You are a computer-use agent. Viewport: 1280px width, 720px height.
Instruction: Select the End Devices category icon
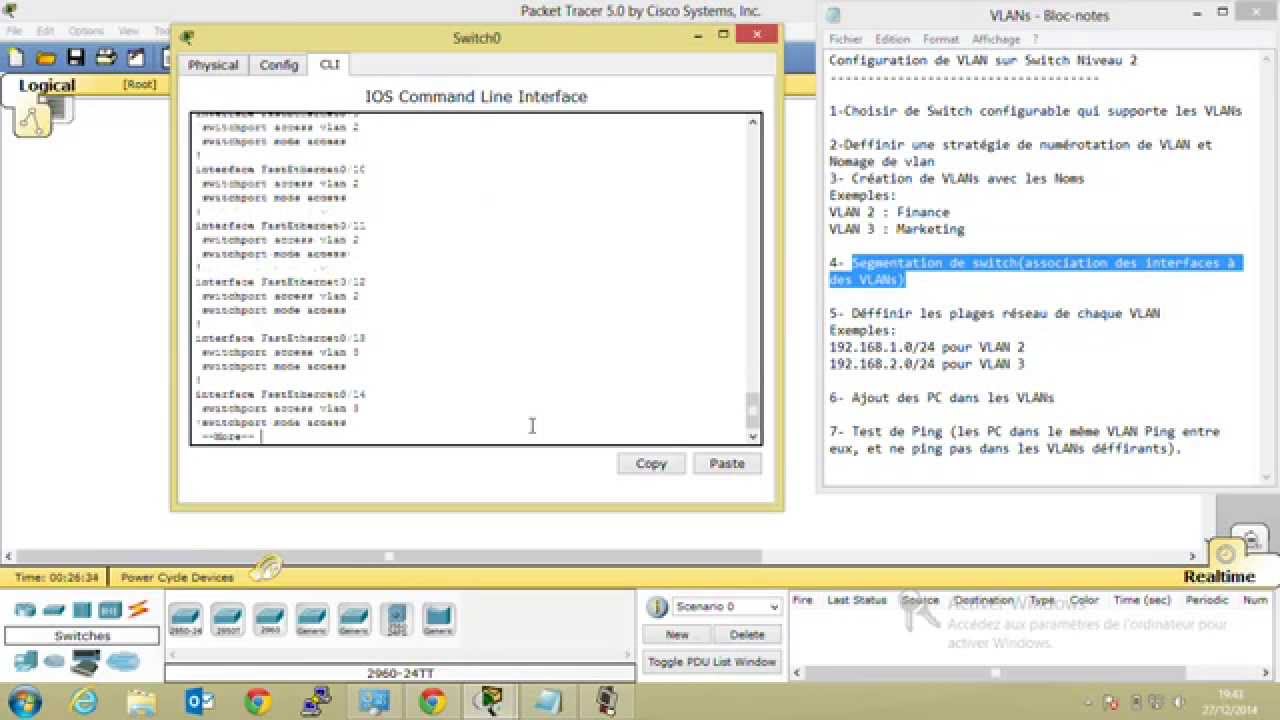click(x=25, y=661)
